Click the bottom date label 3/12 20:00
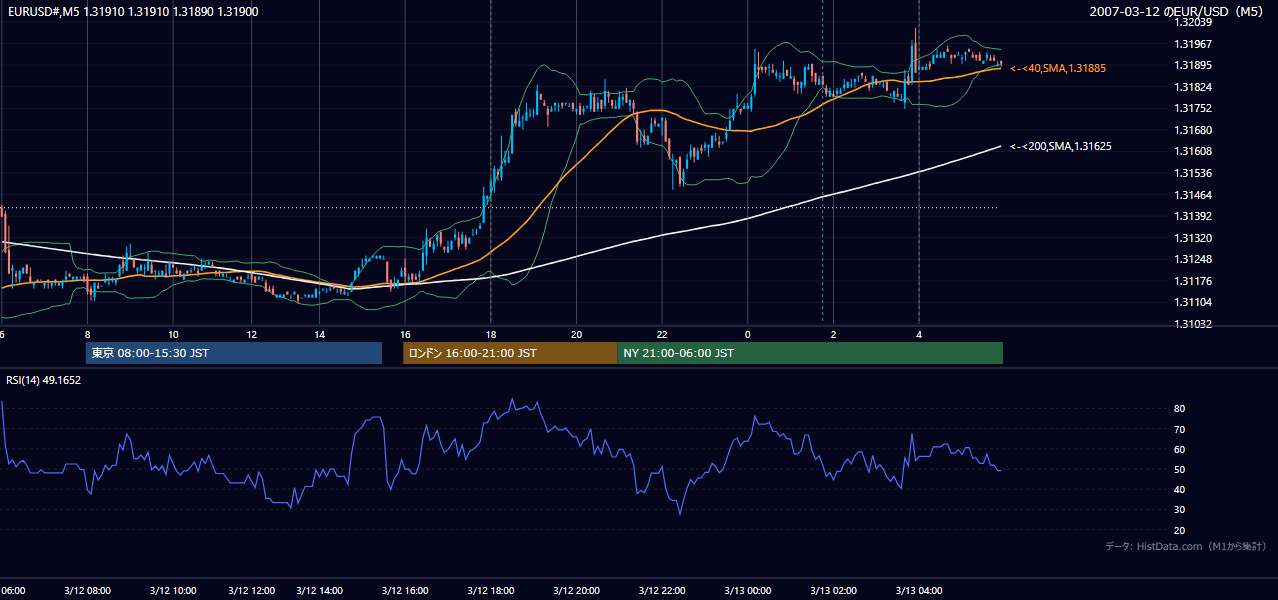The height and width of the screenshot is (600, 1278). 577,590
